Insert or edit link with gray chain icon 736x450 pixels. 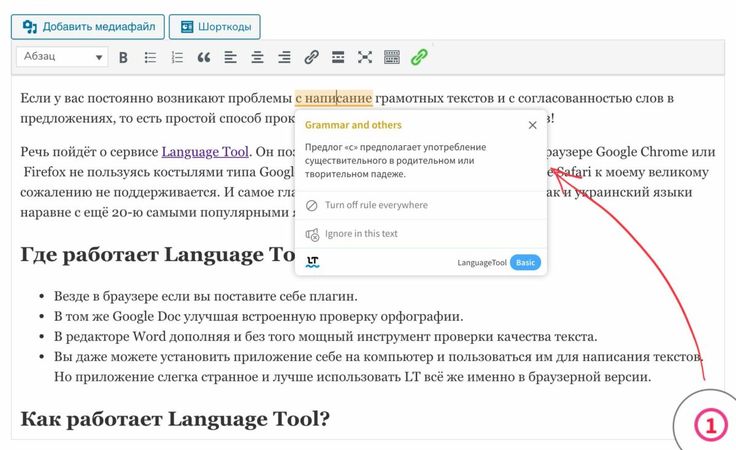pyautogui.click(x=311, y=57)
